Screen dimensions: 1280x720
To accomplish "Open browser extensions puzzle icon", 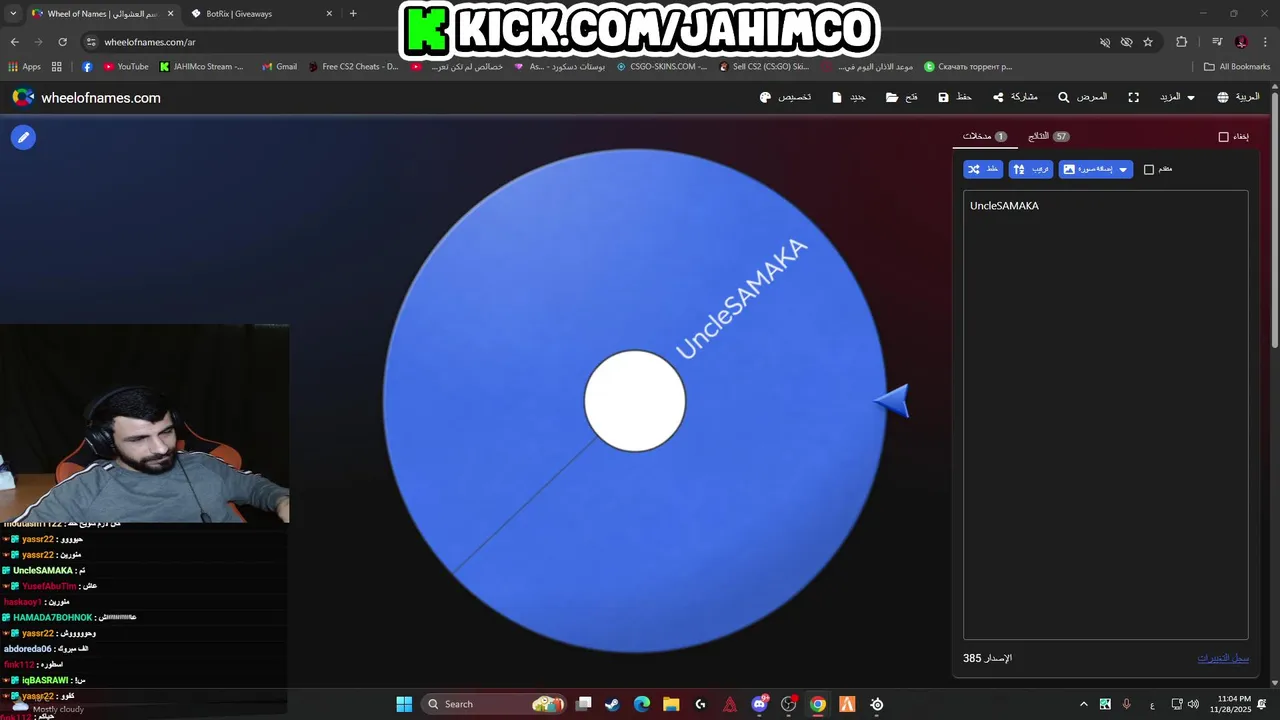I will (1181, 42).
